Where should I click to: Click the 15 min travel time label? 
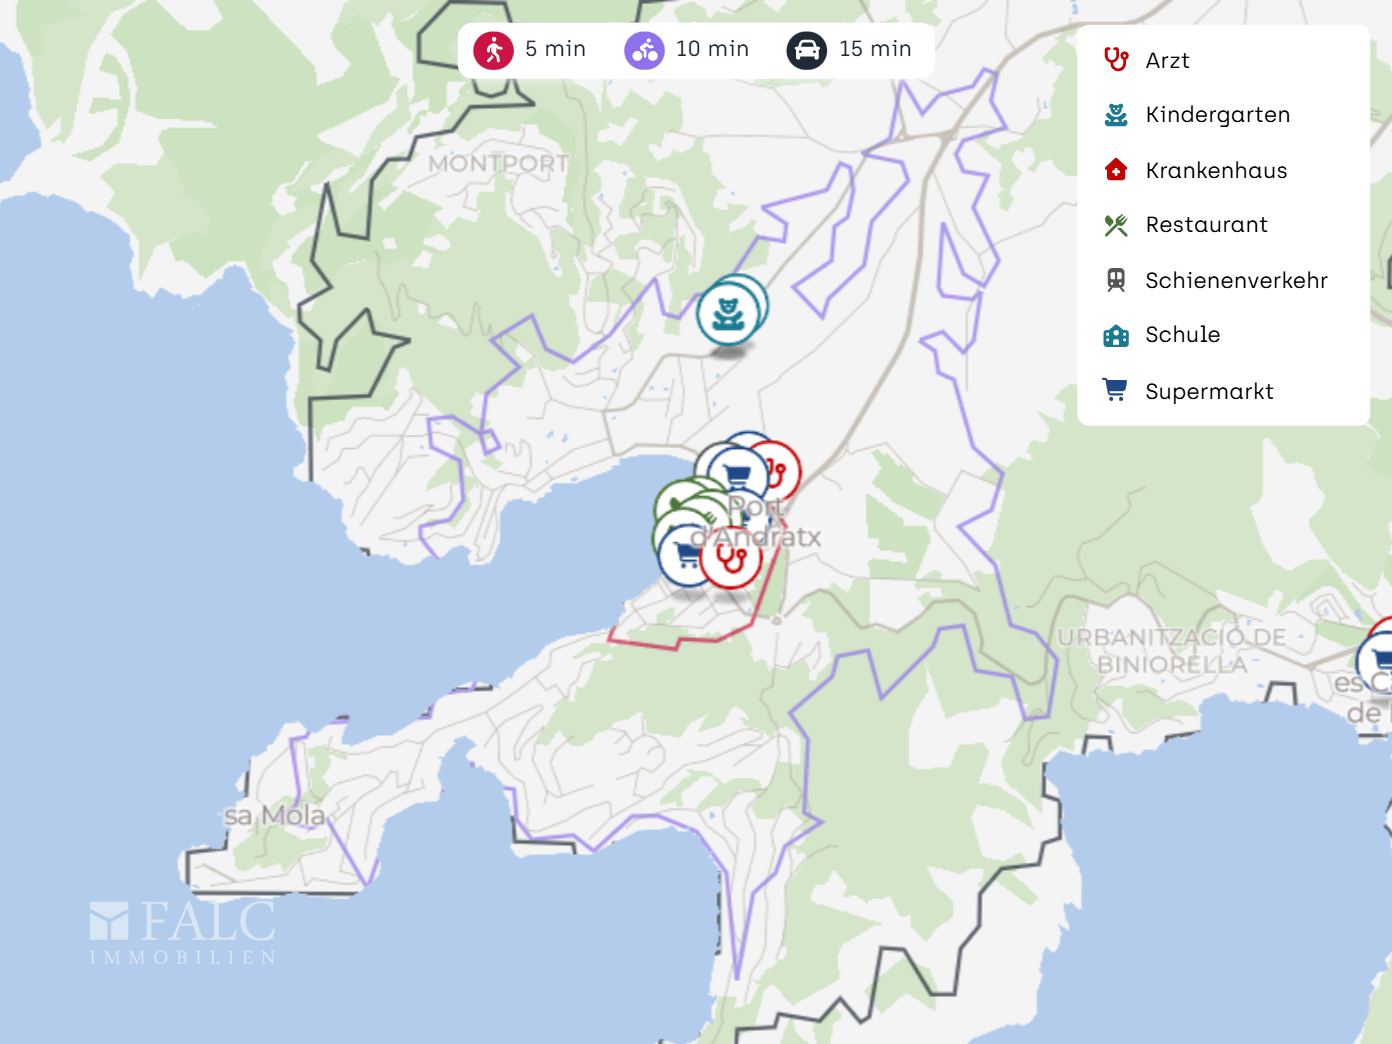(x=875, y=49)
